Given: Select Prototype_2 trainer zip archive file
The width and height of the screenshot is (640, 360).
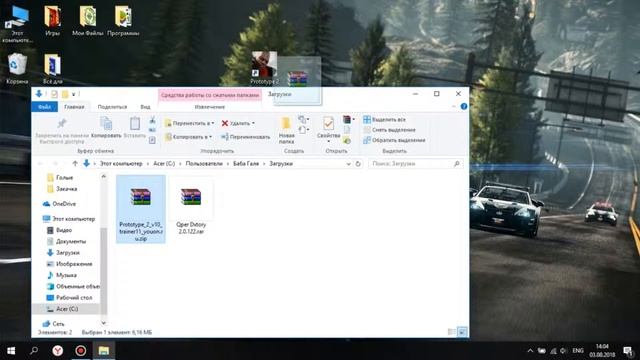Looking at the screenshot, I should point(141,209).
